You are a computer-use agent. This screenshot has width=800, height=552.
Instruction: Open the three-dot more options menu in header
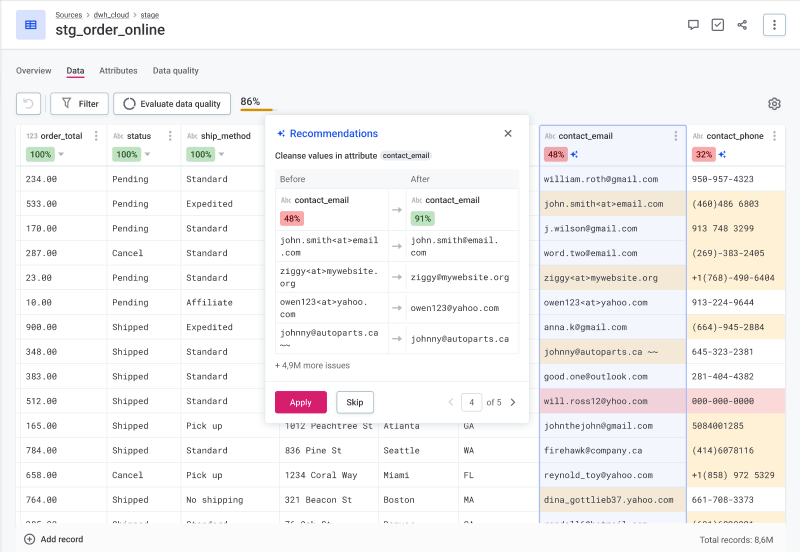[x=774, y=25]
